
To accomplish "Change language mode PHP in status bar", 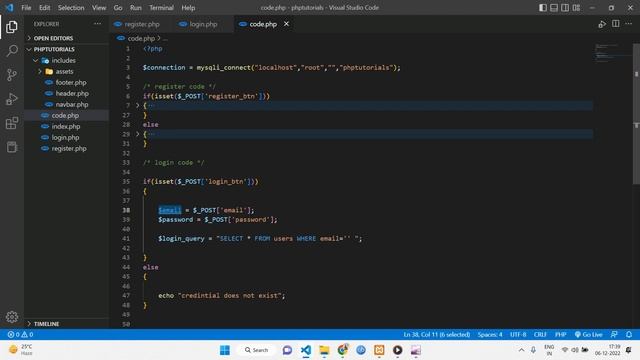I will click(560, 334).
